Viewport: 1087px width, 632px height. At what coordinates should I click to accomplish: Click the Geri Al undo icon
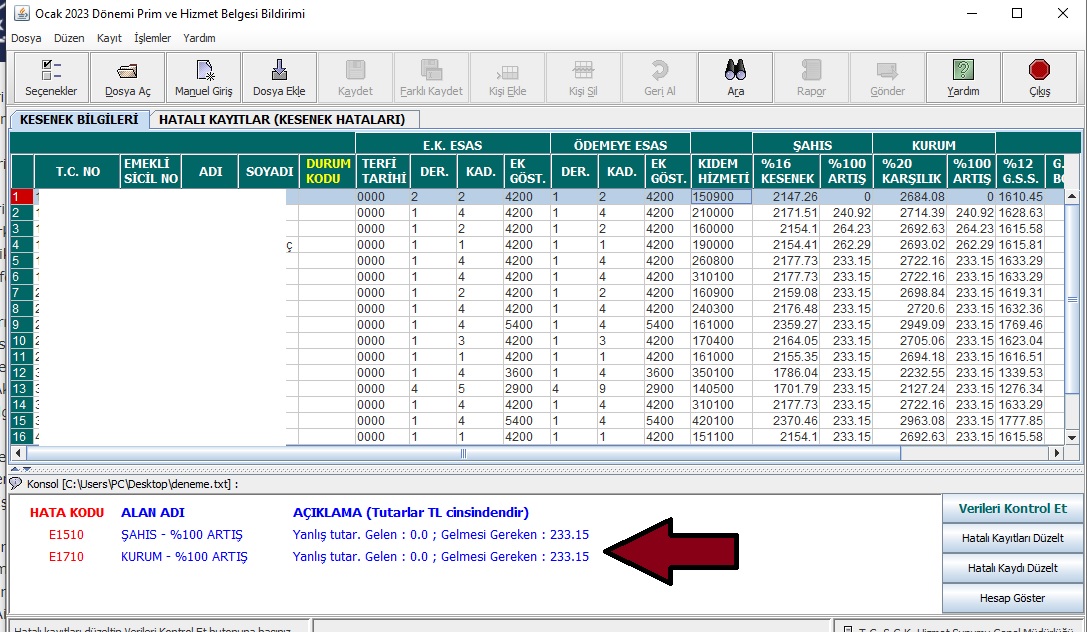659,78
